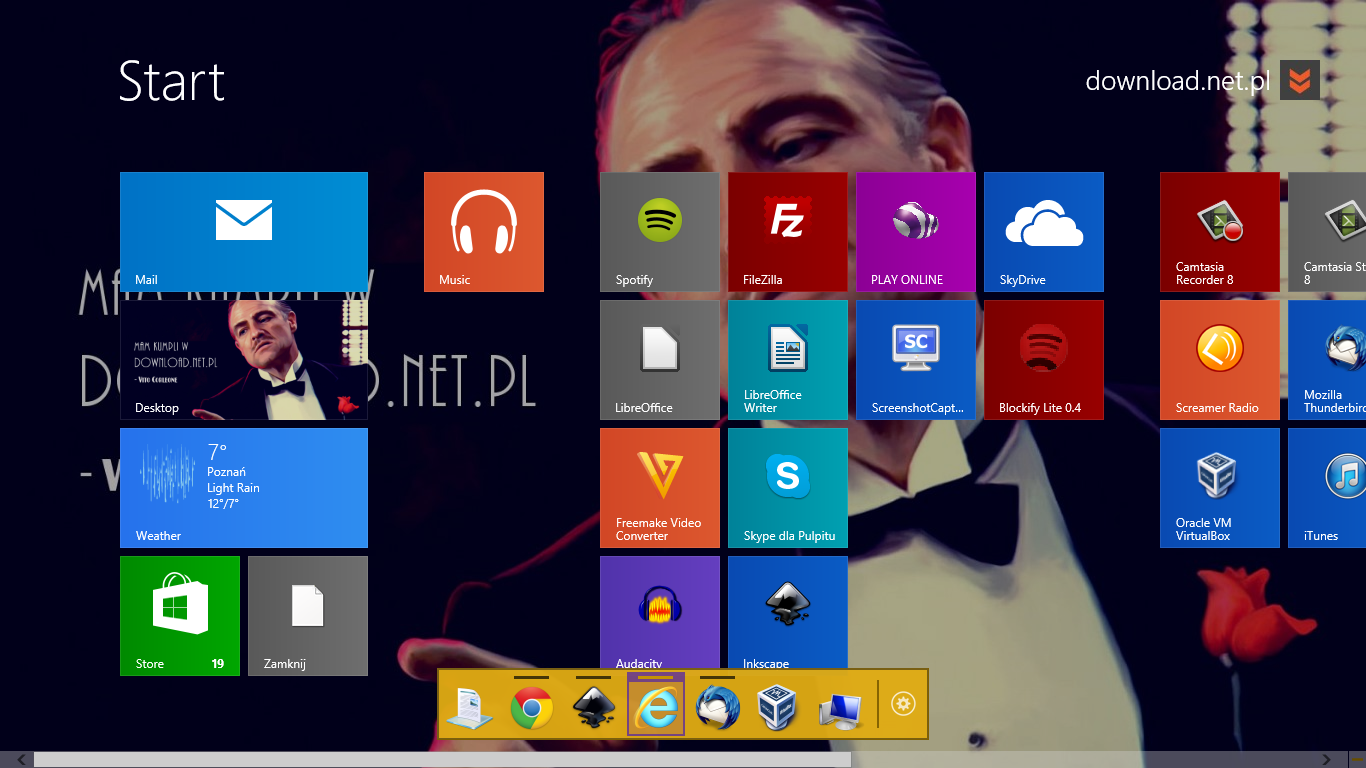
Task: Click the scrollbar left arrow
Action: point(19,760)
